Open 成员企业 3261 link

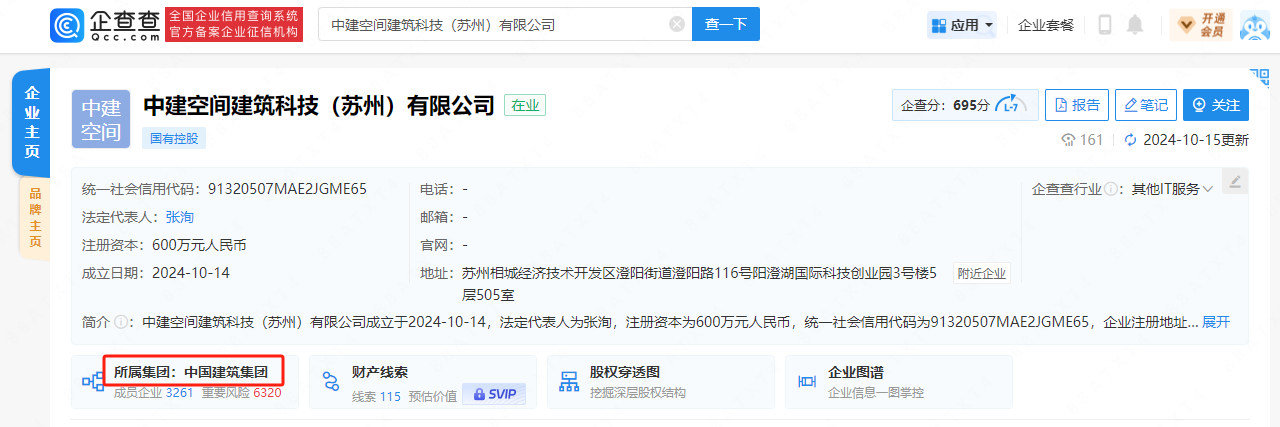coord(154,393)
